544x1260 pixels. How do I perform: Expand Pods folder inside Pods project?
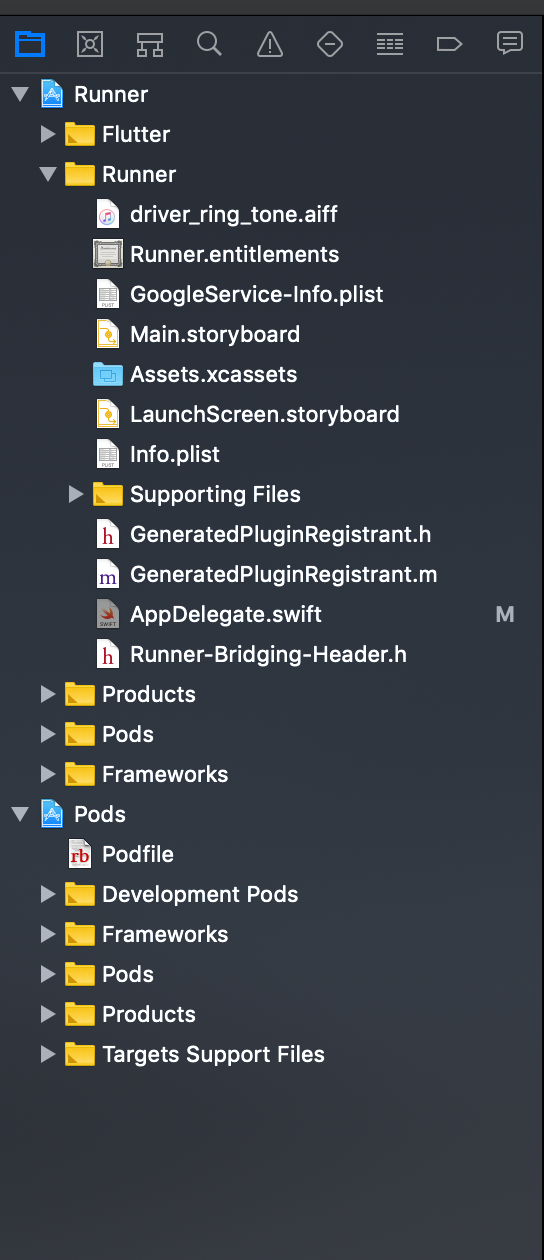(x=48, y=974)
